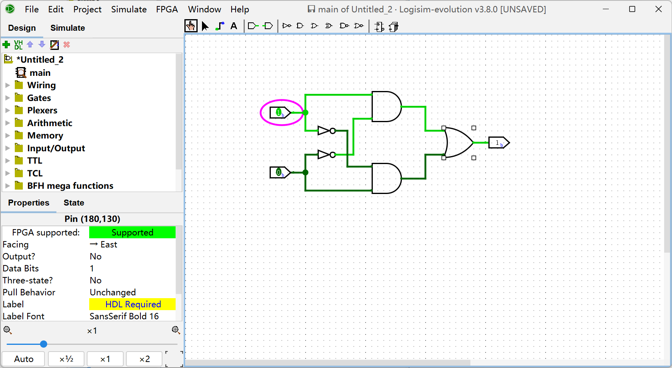Expand the BFH mega functions folder
This screenshot has height=368, width=672.
click(7, 186)
